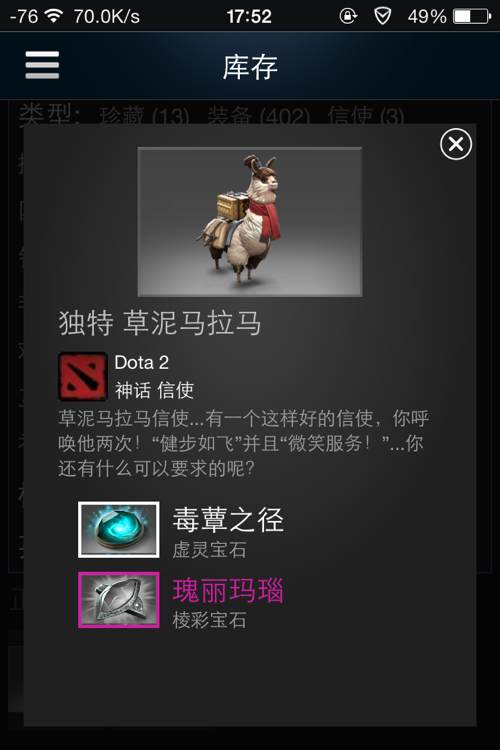The width and height of the screenshot is (500, 750).
Task: Tap the 库存 header title
Action: coord(250,66)
